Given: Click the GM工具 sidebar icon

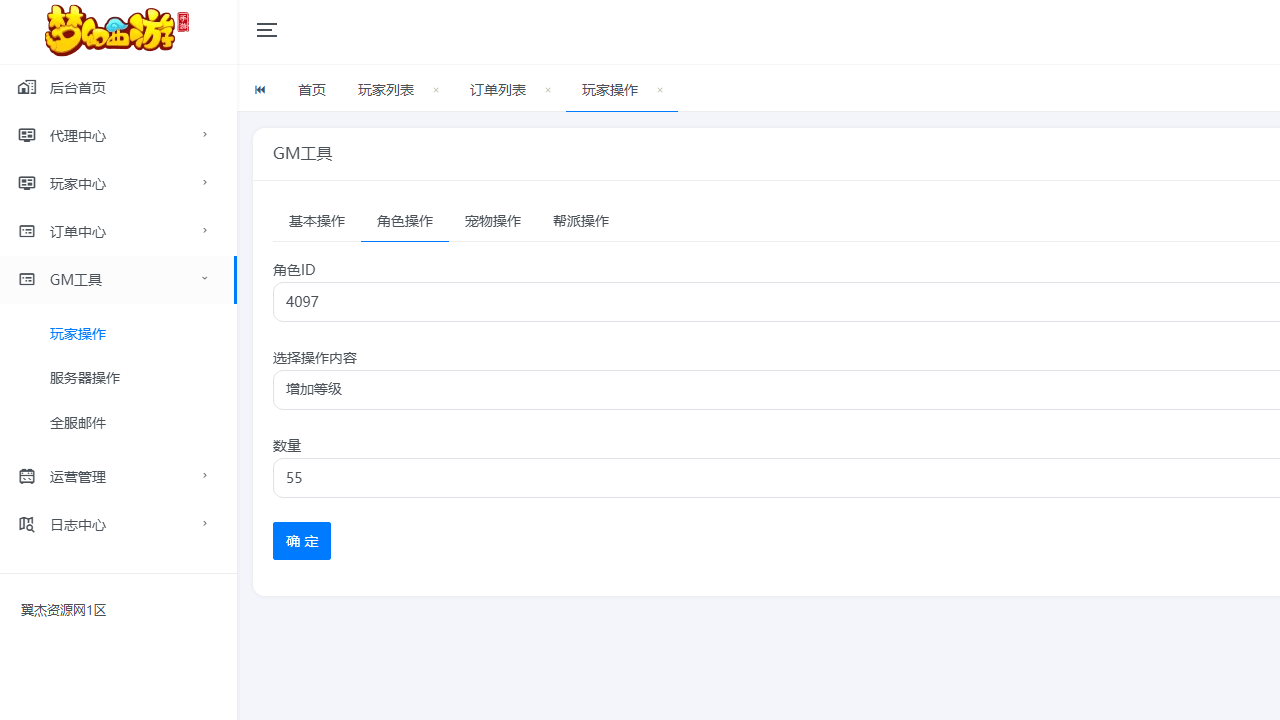Looking at the screenshot, I should (27, 280).
